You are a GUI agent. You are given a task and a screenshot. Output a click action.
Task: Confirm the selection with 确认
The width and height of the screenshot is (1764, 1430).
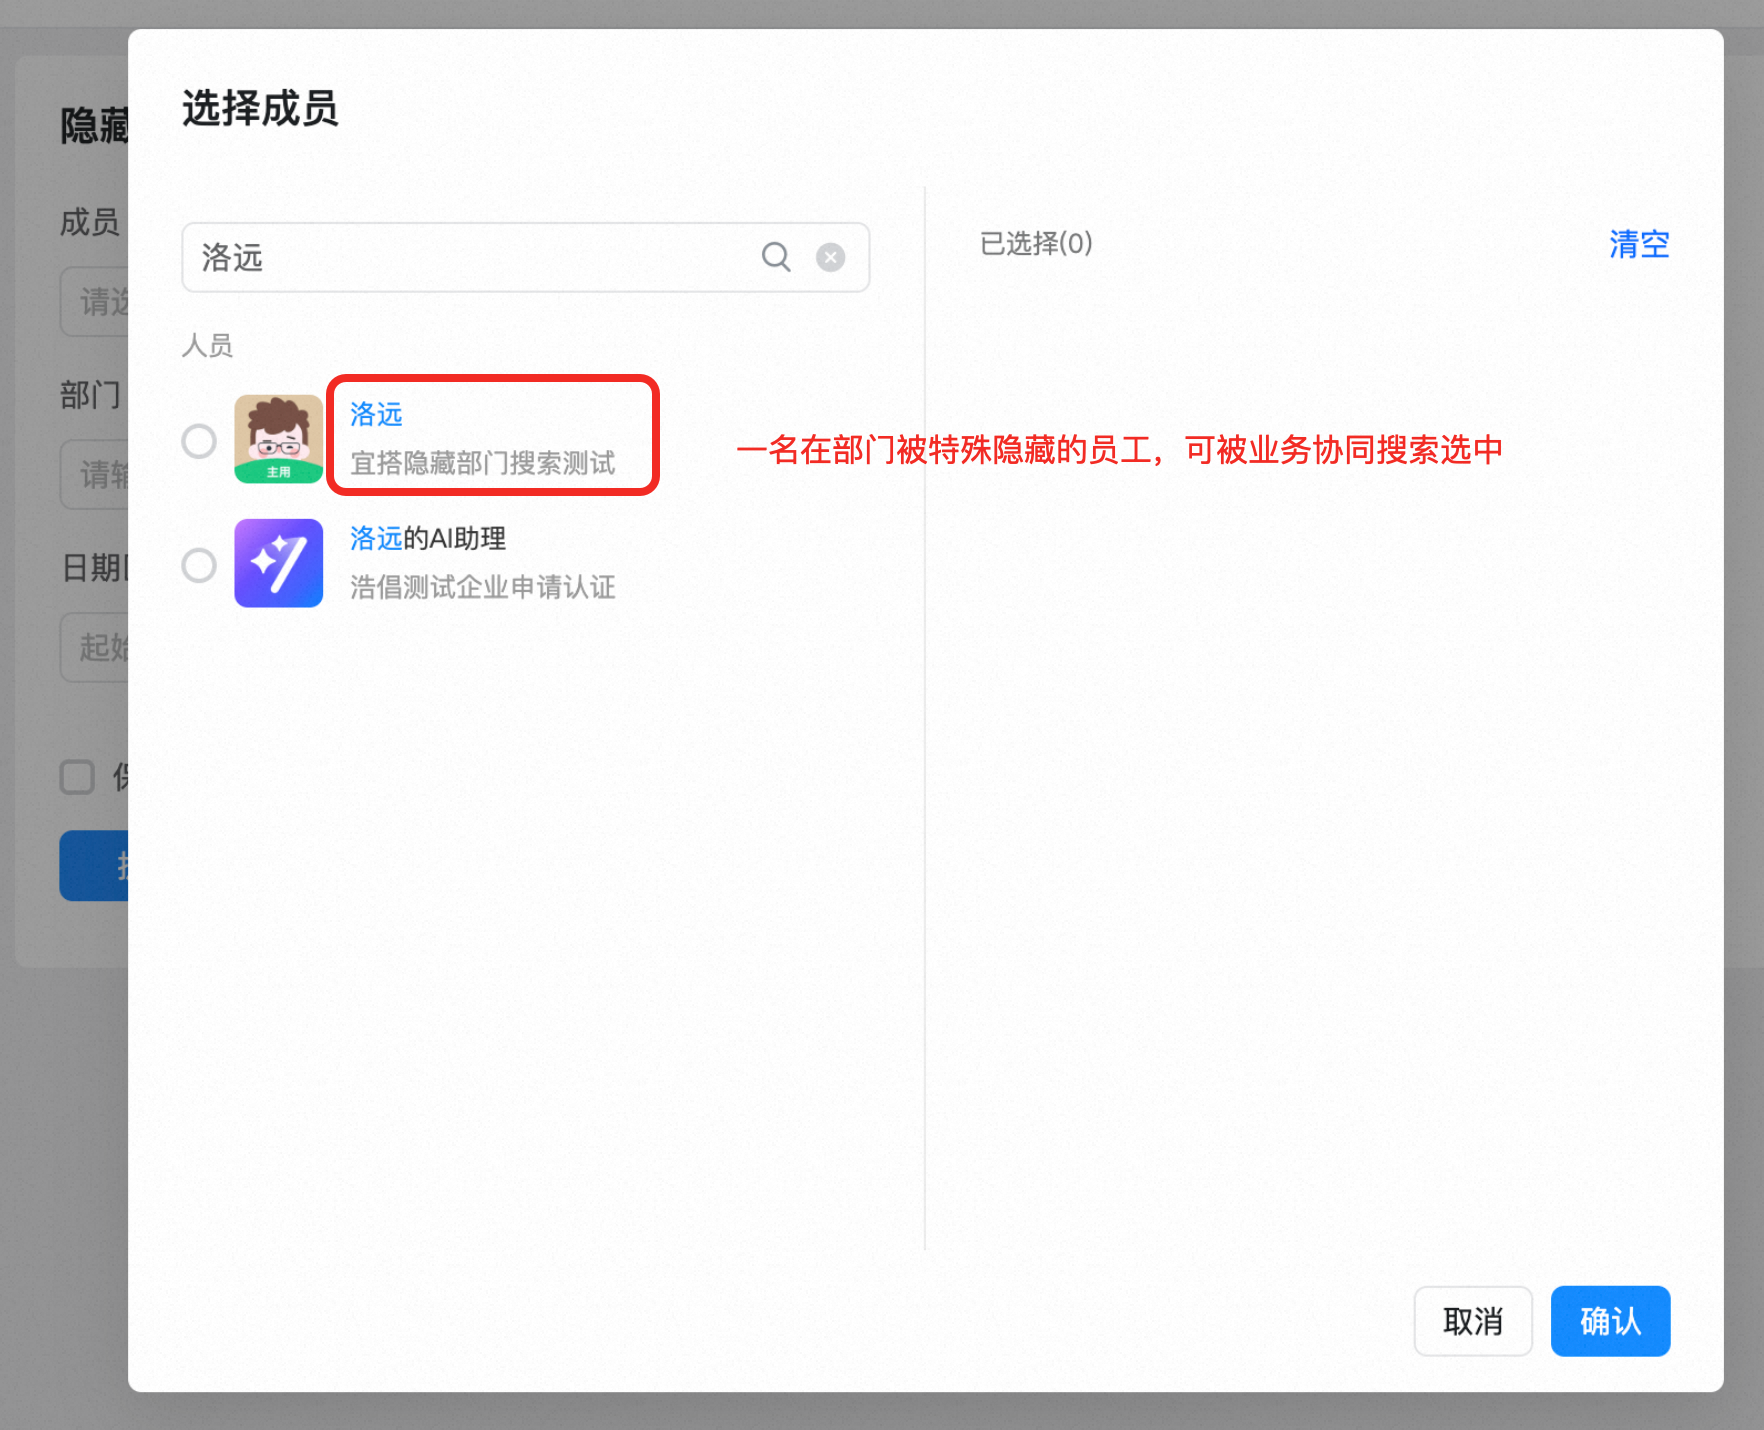(x=1609, y=1321)
